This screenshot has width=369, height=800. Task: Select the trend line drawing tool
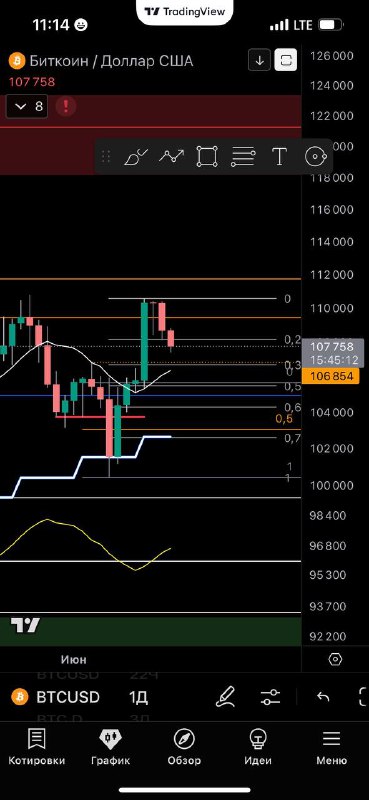(171, 156)
